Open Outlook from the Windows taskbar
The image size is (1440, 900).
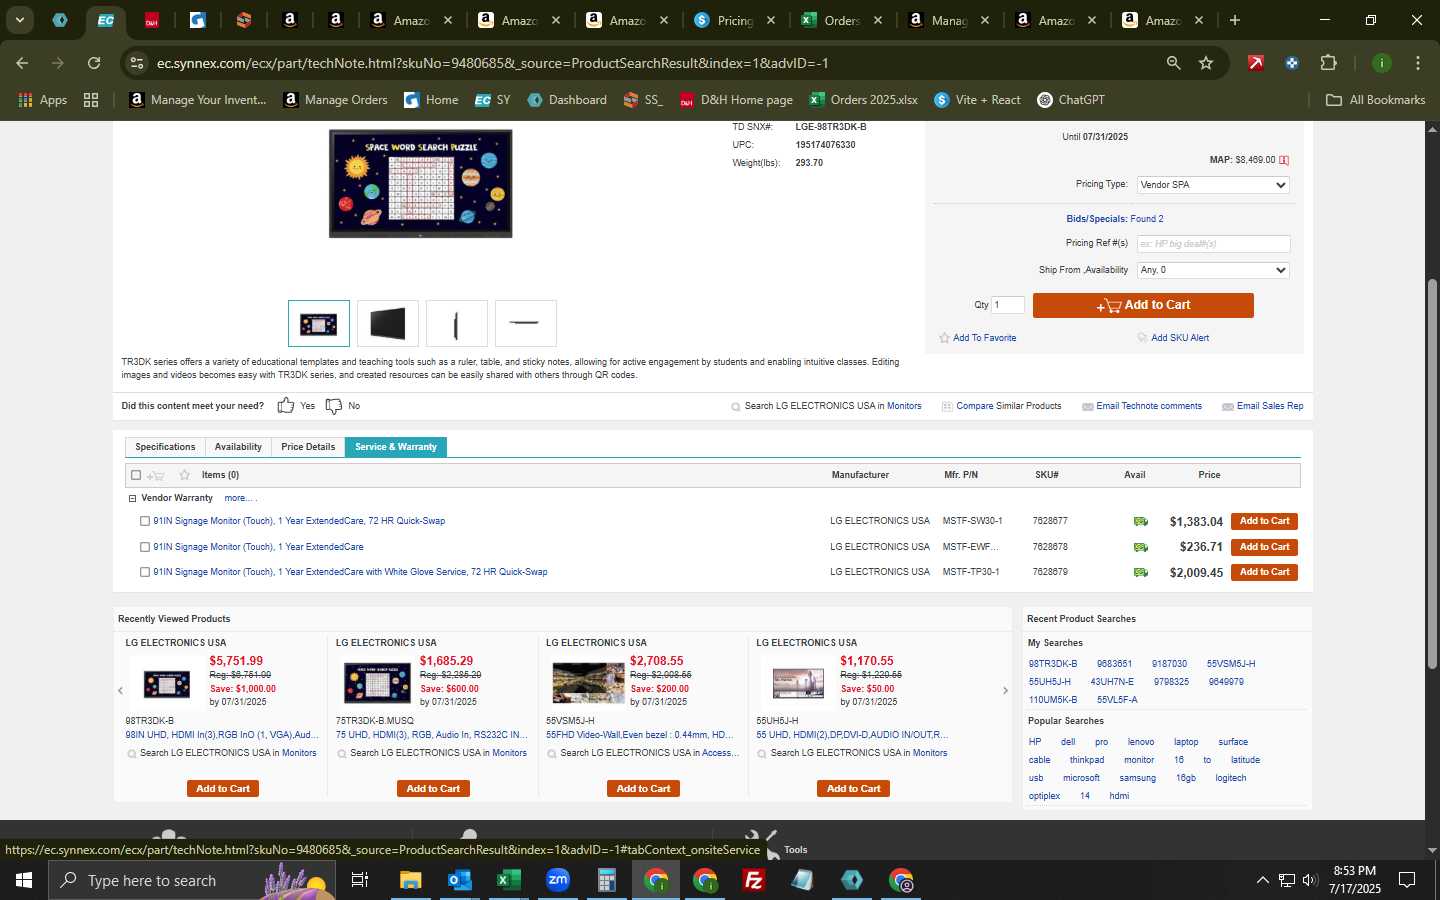[459, 880]
